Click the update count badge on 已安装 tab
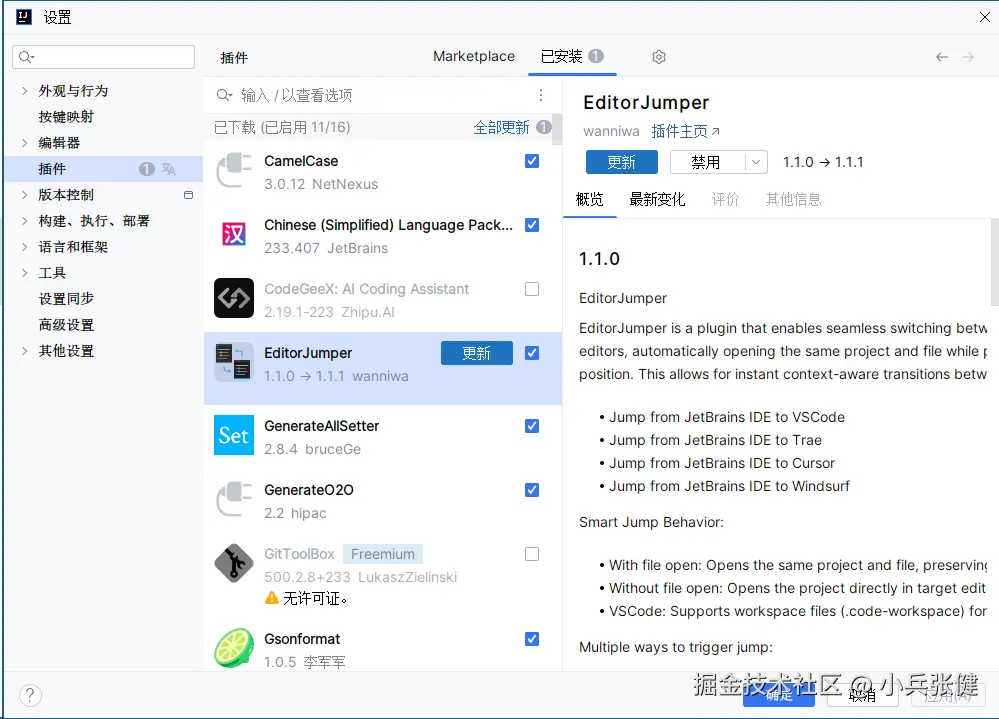This screenshot has width=999, height=719. click(x=596, y=56)
